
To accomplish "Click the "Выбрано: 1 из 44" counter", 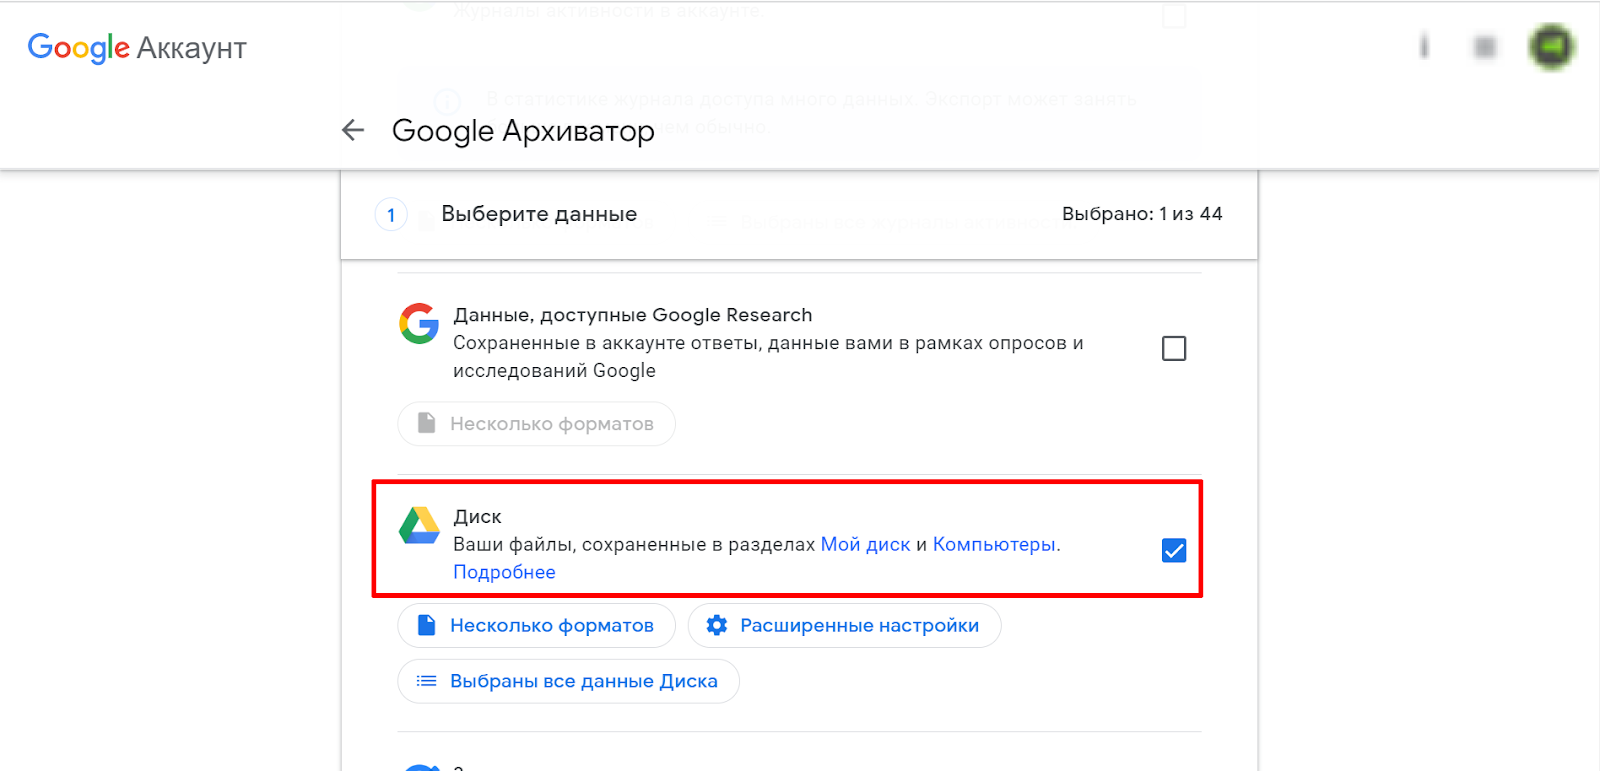I will click(x=1142, y=214).
